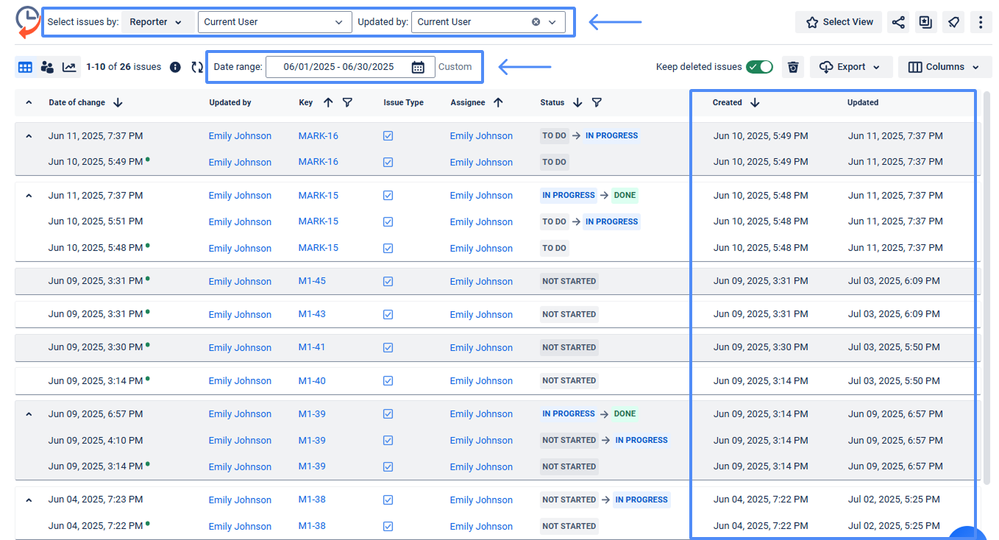
Task: Click the Select View button
Action: (x=838, y=22)
